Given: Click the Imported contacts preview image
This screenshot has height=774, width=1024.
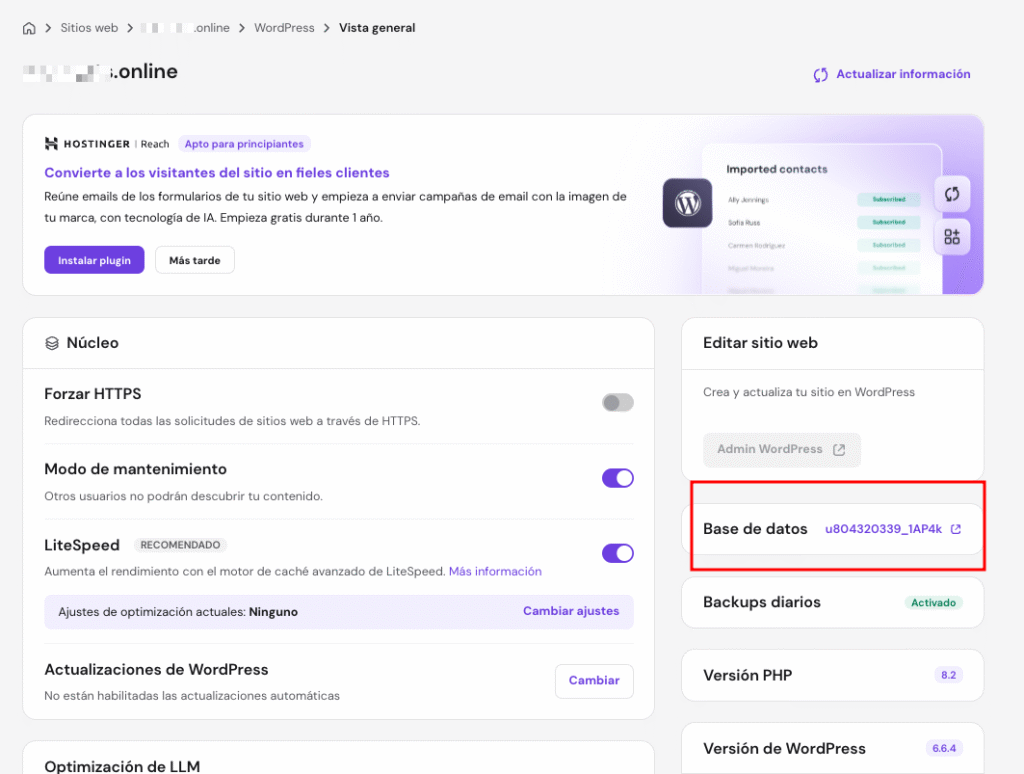Looking at the screenshot, I should coord(822,219).
